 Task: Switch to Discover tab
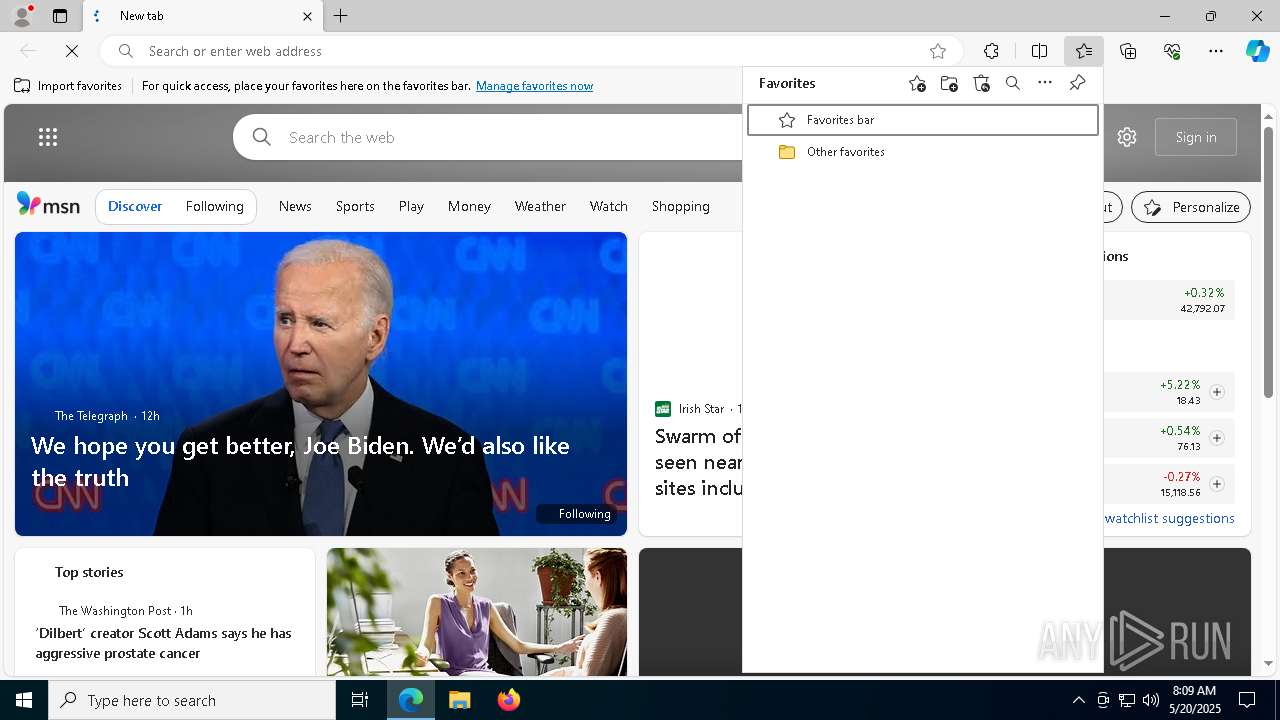(x=135, y=206)
